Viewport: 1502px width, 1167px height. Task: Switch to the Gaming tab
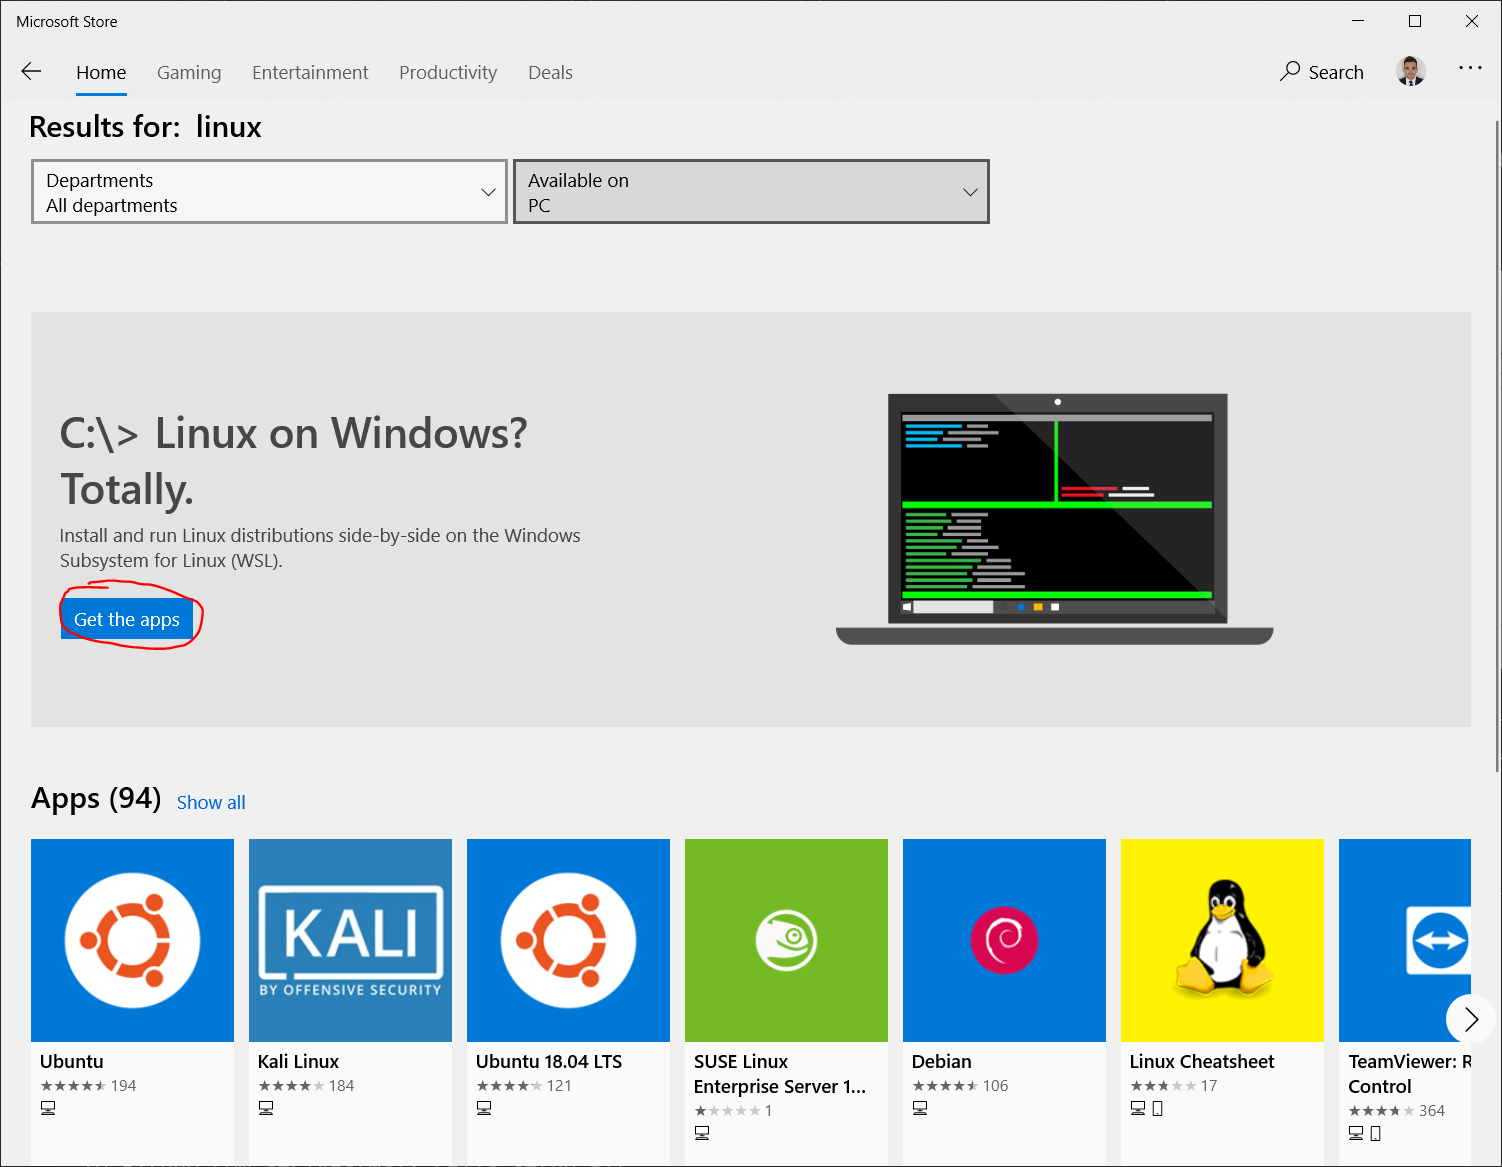[189, 73]
